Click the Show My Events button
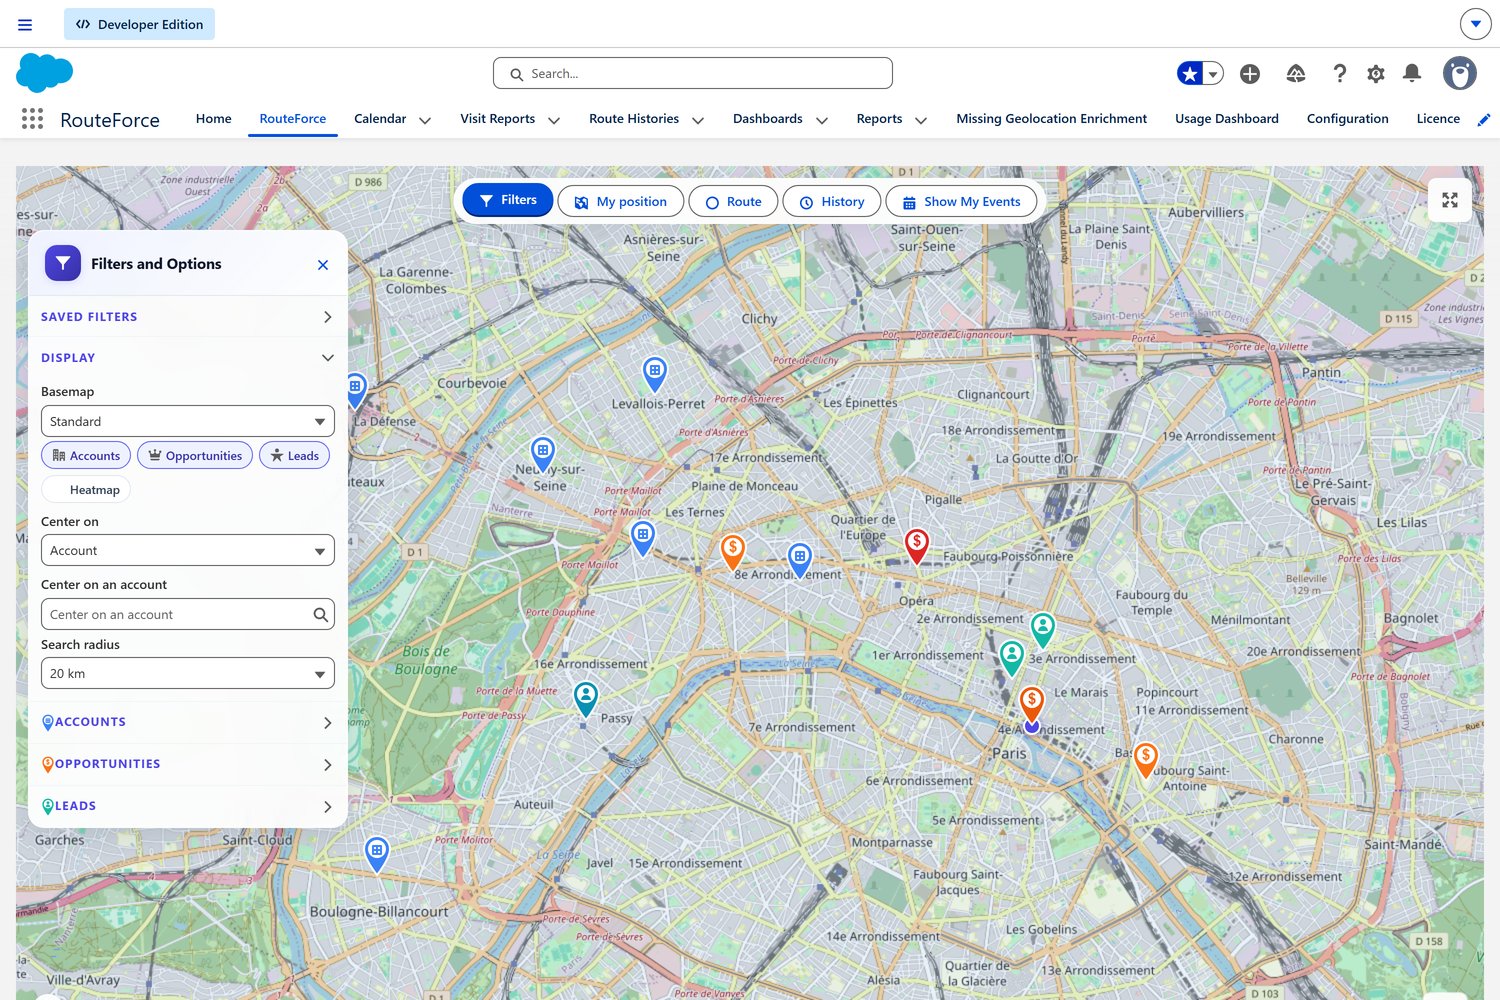 961,201
